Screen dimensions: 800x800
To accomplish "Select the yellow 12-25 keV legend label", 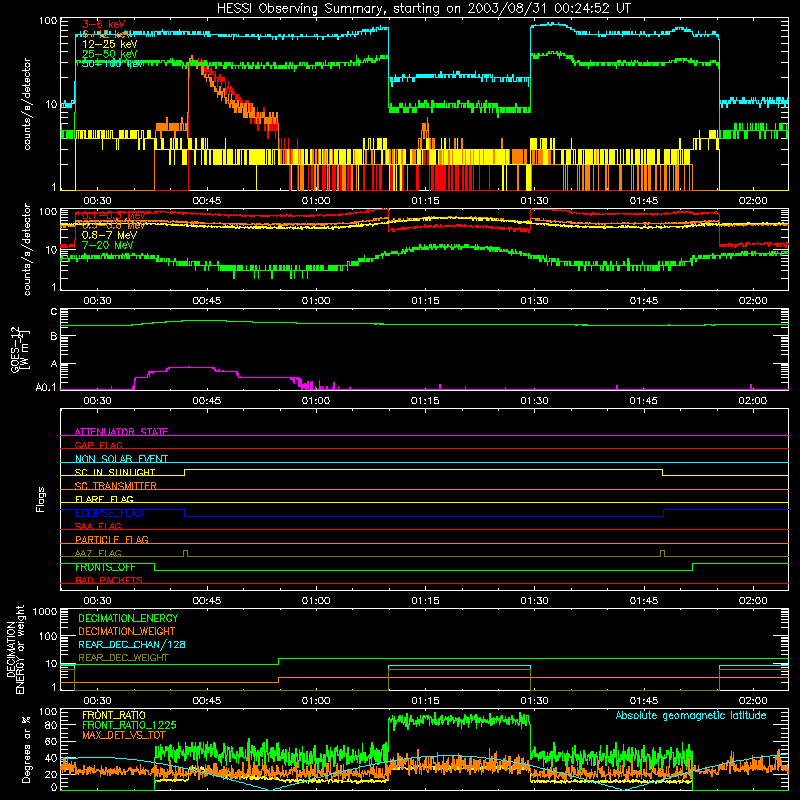I will 110,44.
